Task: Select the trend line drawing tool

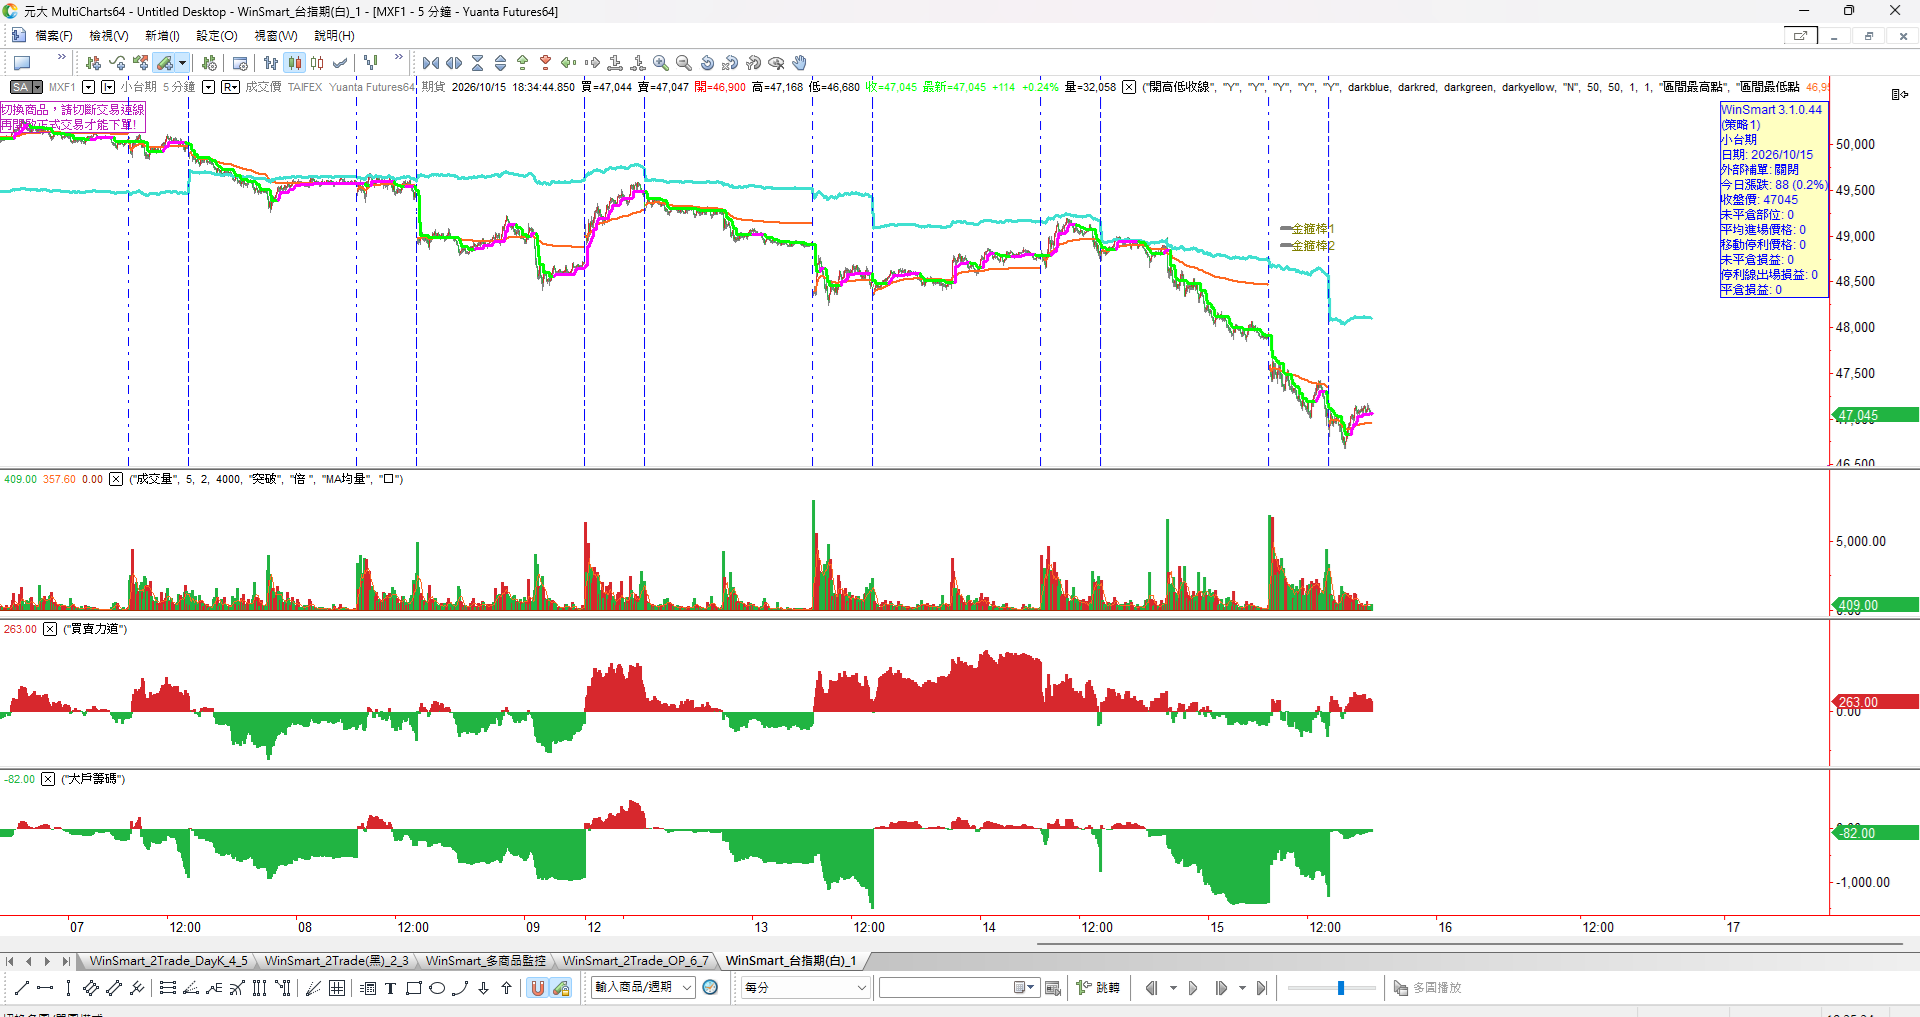Action: (21, 988)
